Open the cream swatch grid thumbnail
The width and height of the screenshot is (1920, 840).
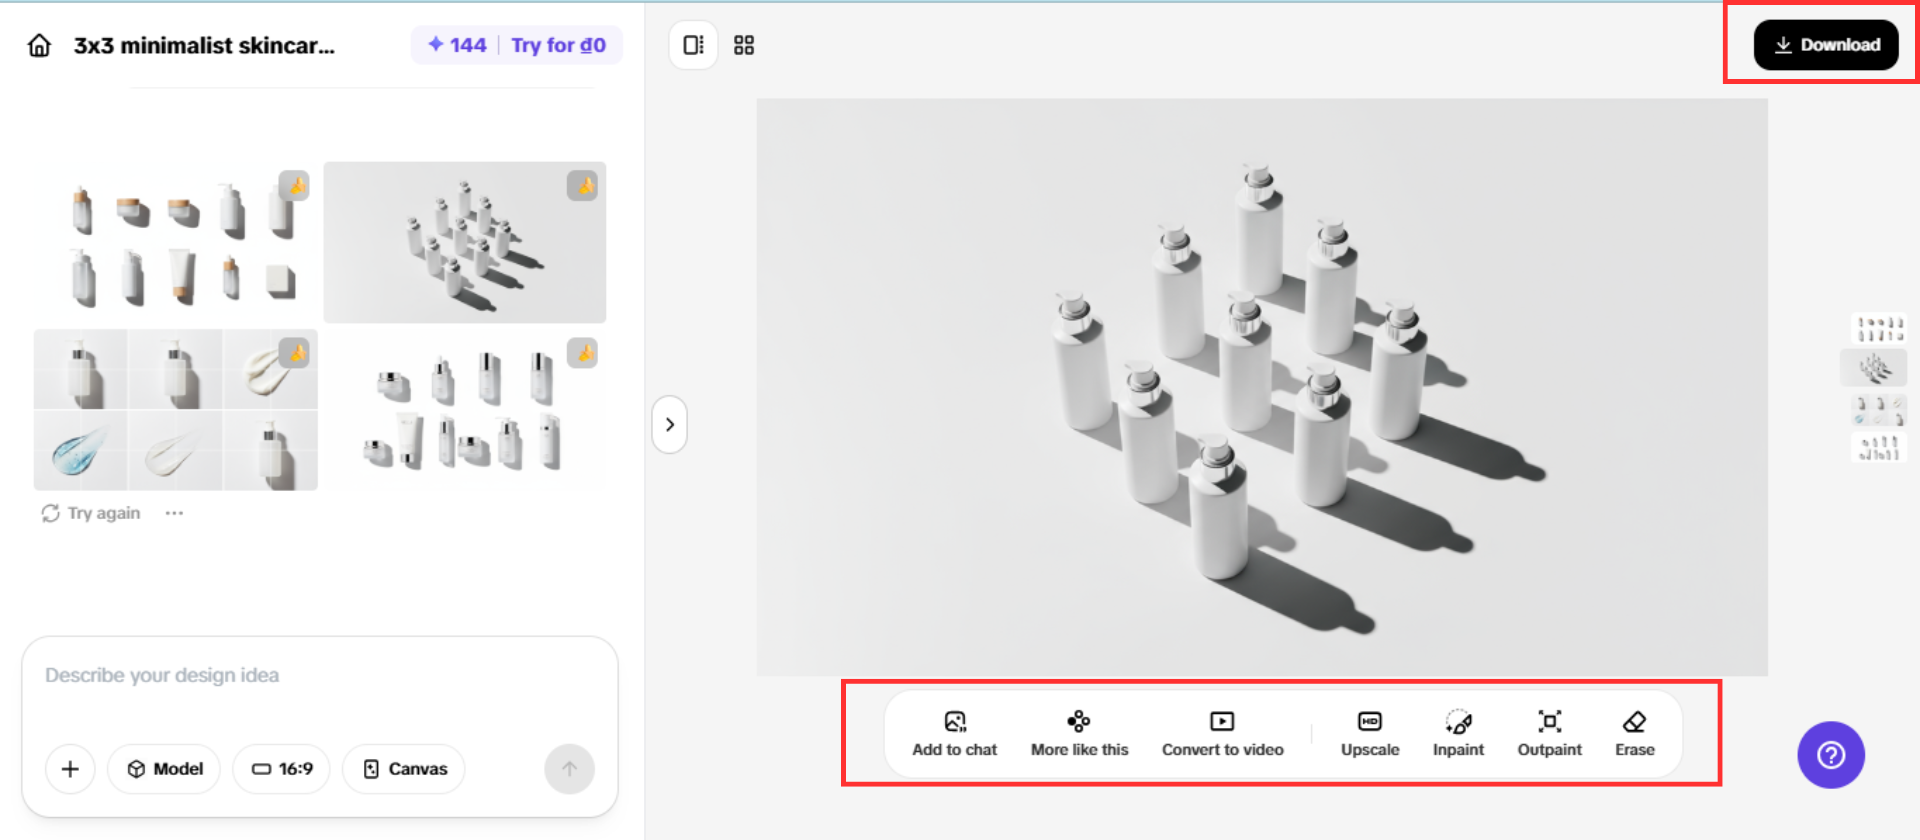(x=176, y=410)
